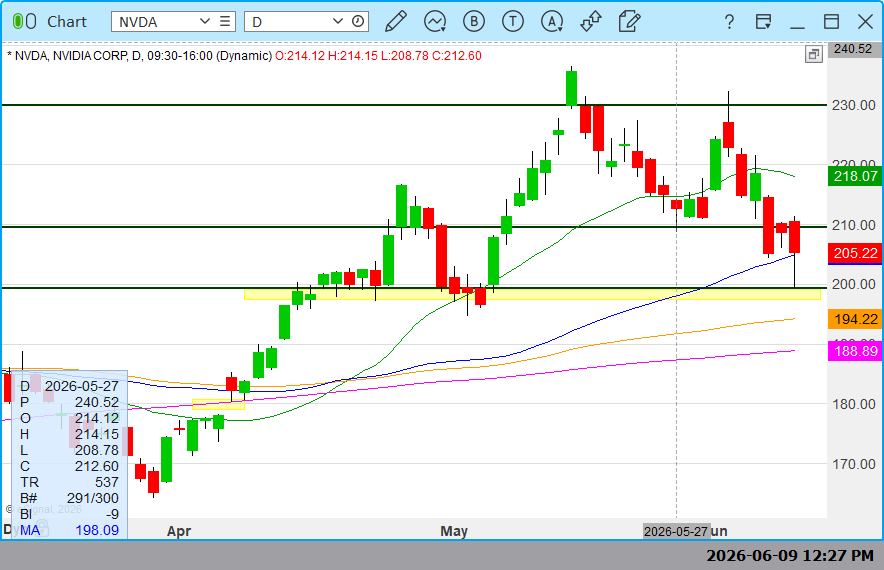Click the magenta 188.89 price label

pyautogui.click(x=855, y=351)
